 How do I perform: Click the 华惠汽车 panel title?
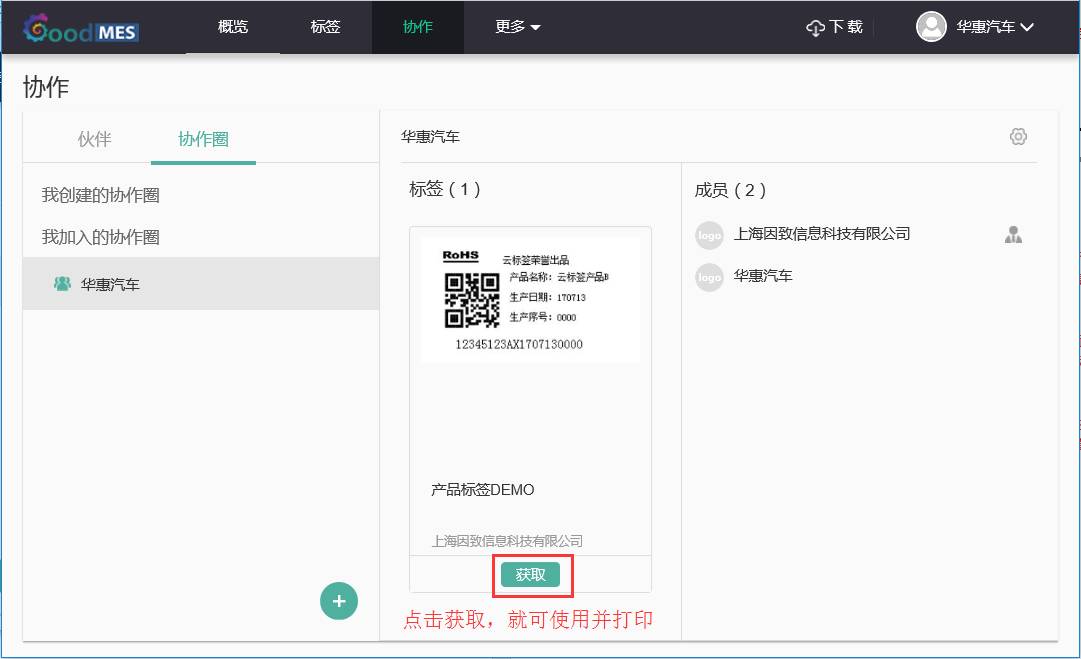click(430, 136)
